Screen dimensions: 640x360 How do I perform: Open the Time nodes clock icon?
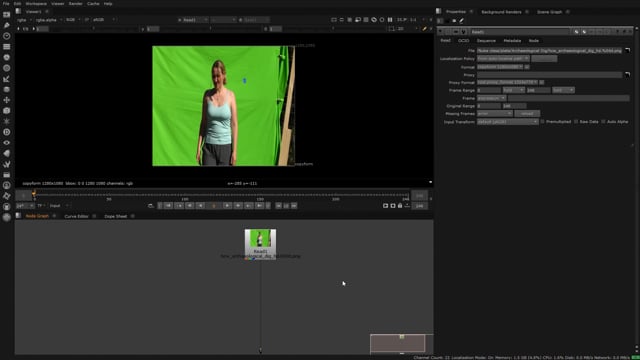(7, 36)
